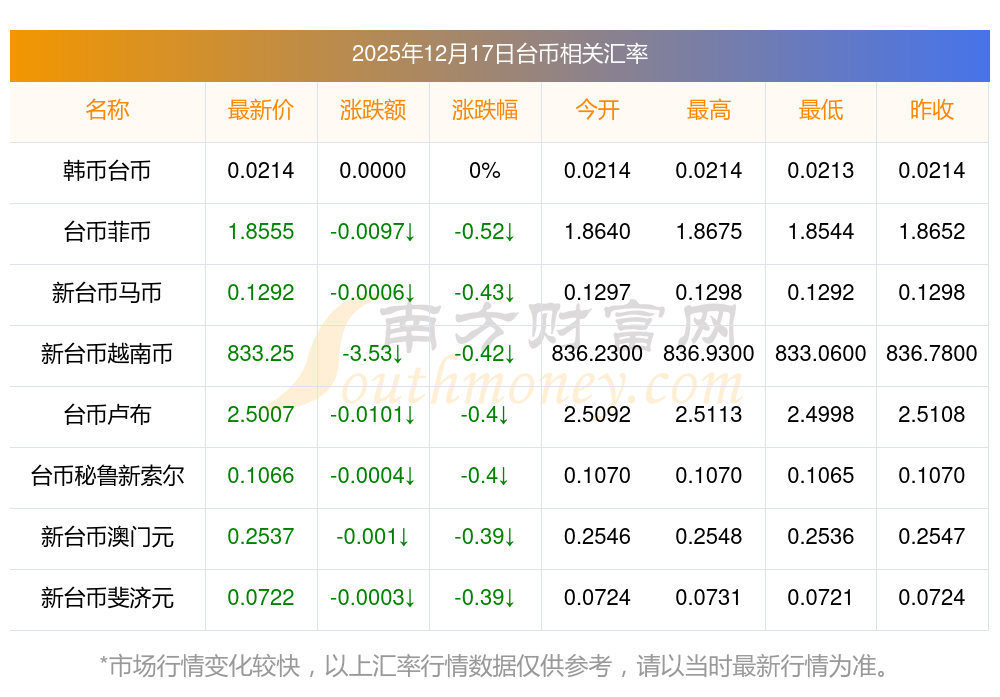The height and width of the screenshot is (697, 1000).
Task: Open the 台币秘鲁新索尔 row
Action: 107,476
